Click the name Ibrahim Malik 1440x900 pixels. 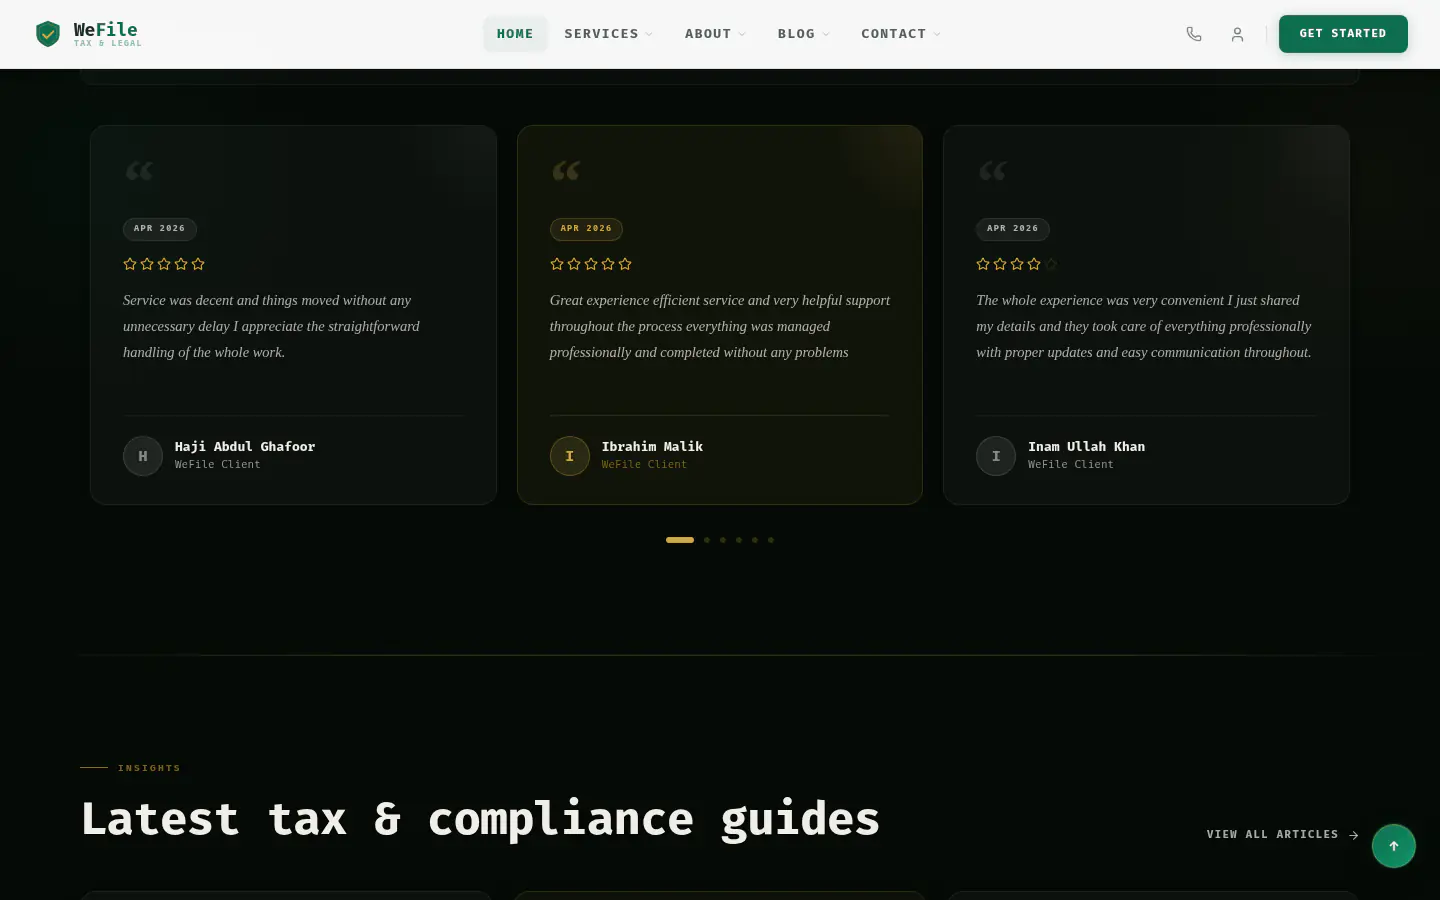(652, 447)
